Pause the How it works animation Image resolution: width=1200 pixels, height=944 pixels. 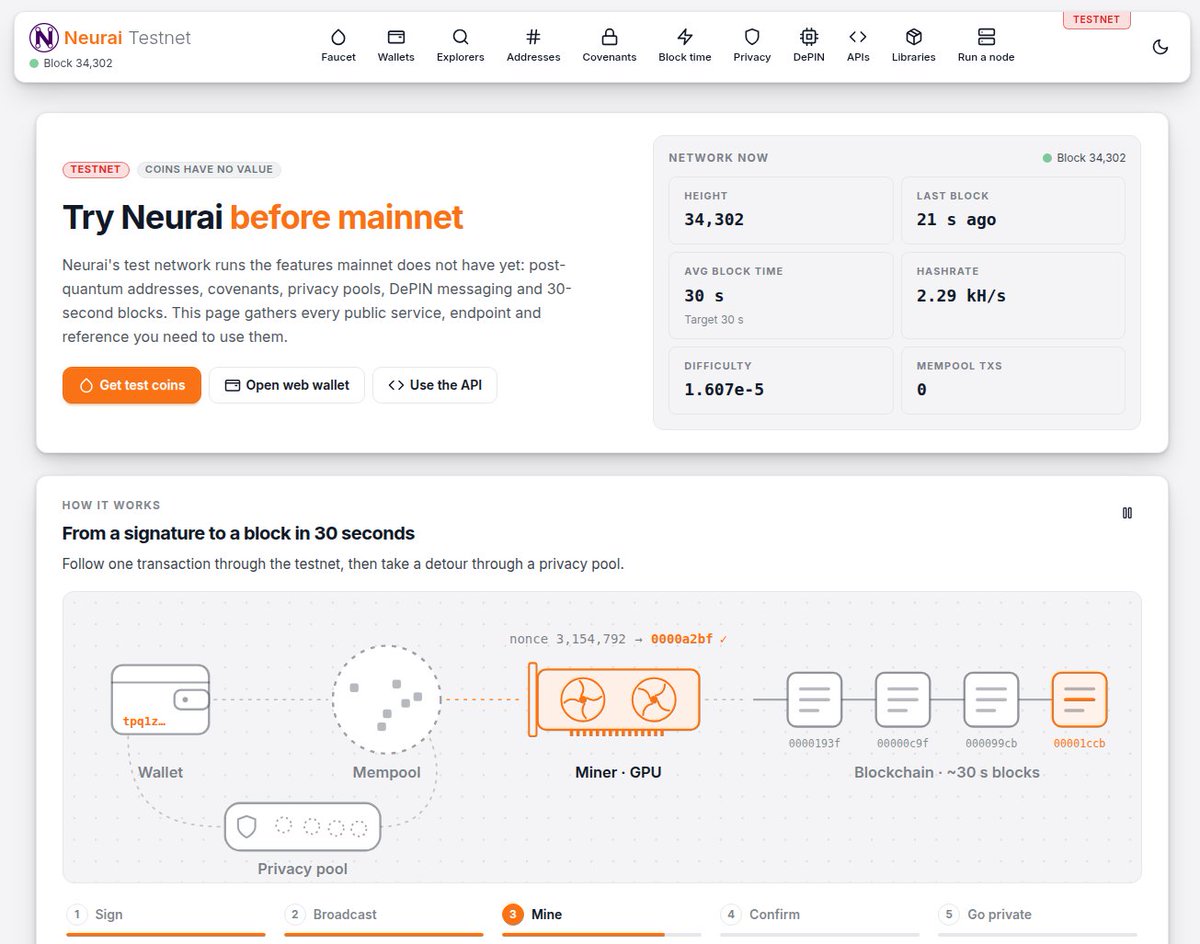(1127, 513)
